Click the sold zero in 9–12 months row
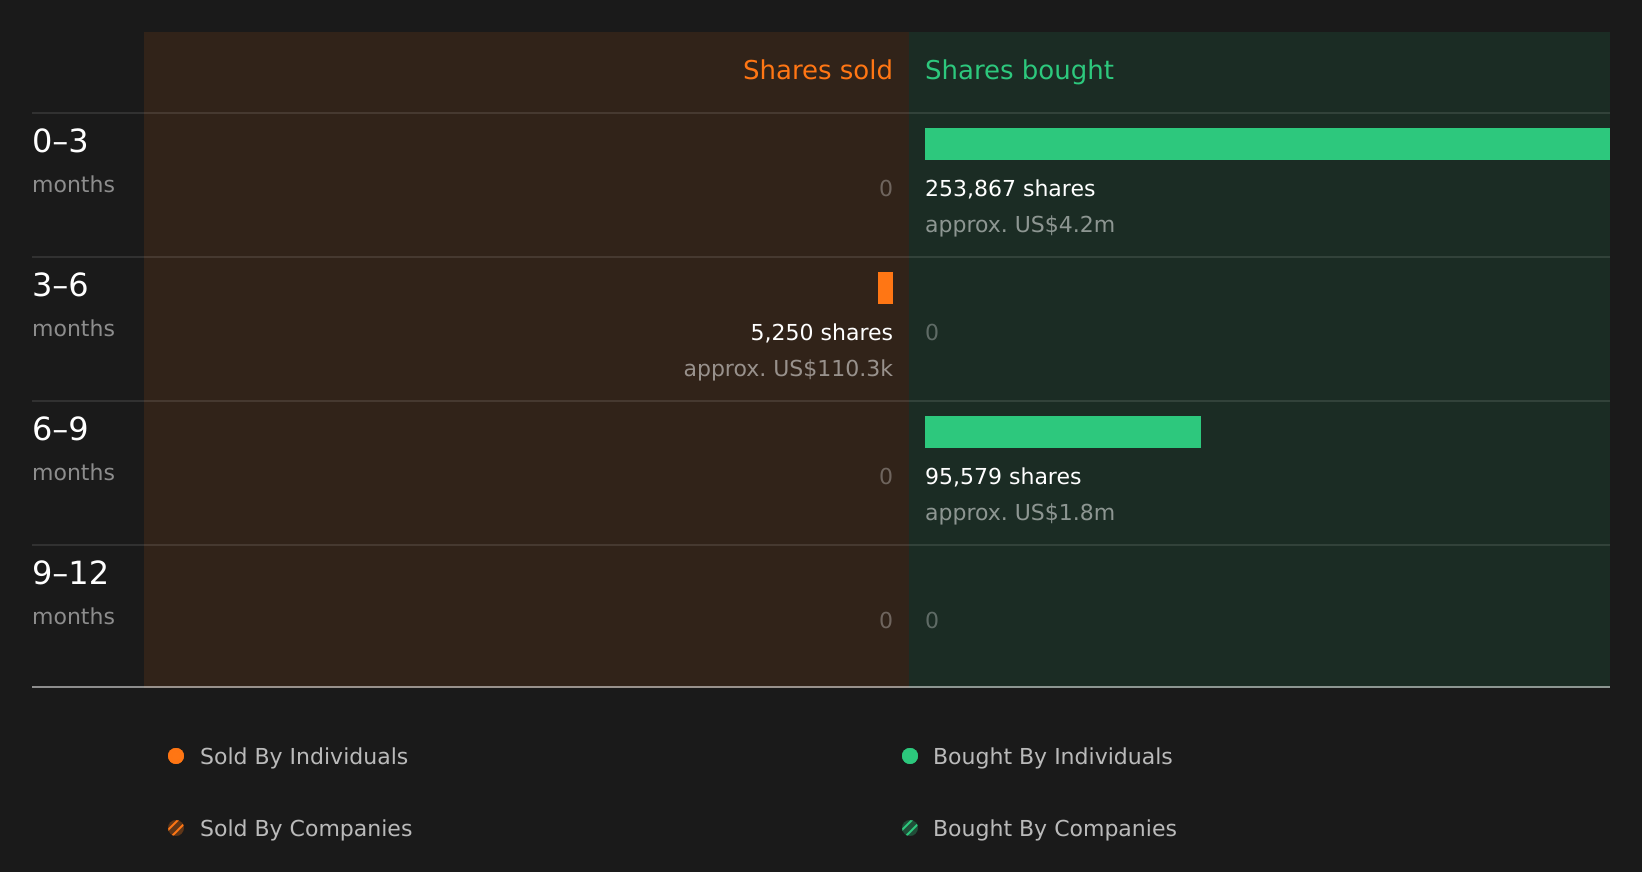 [886, 621]
